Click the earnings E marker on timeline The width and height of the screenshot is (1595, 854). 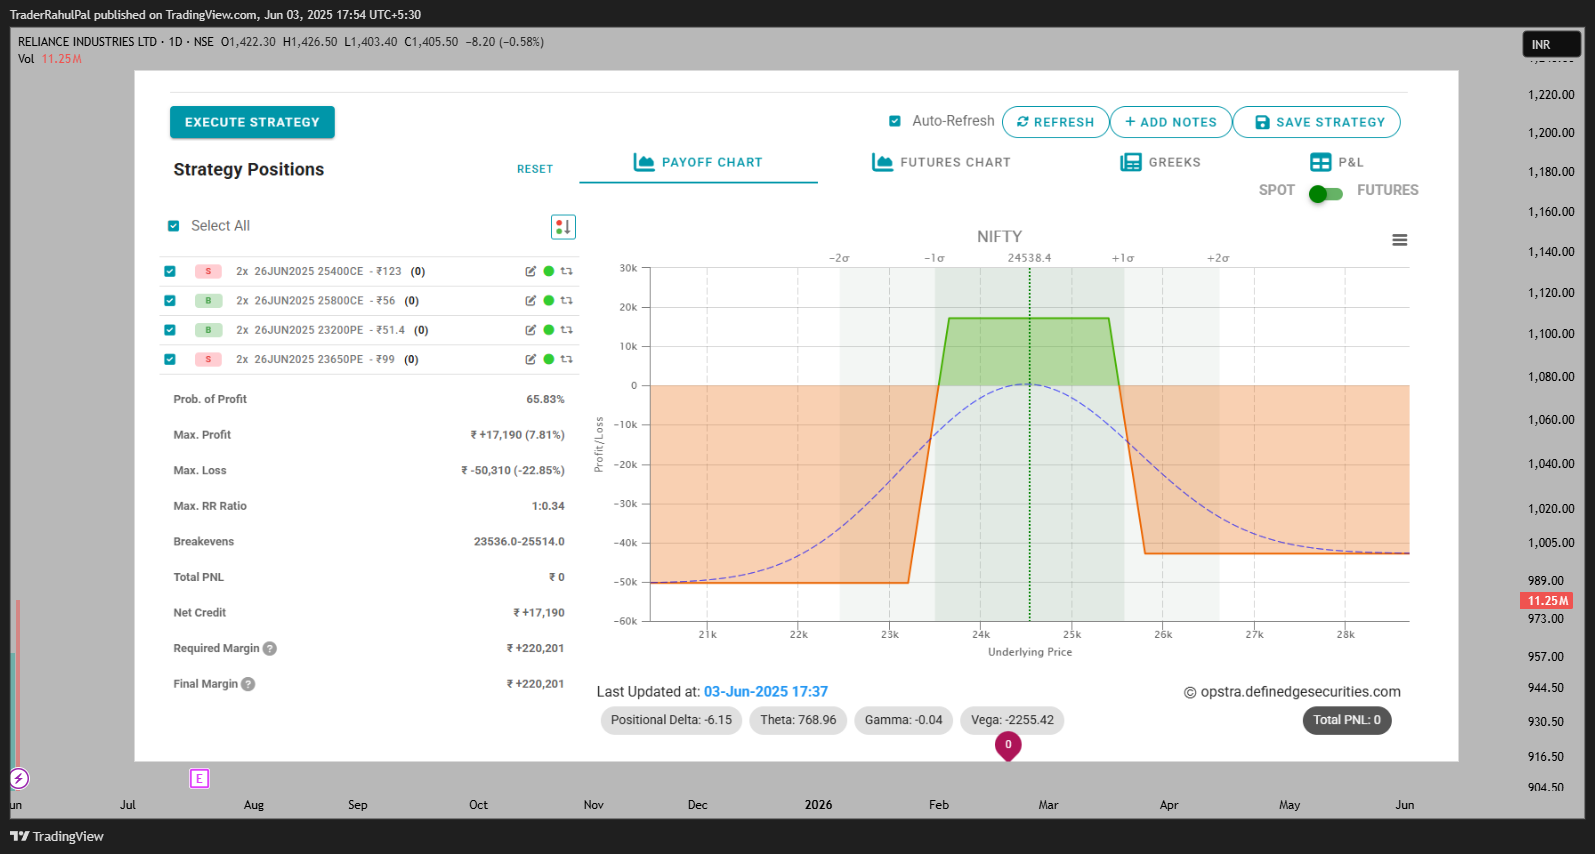[x=199, y=778]
